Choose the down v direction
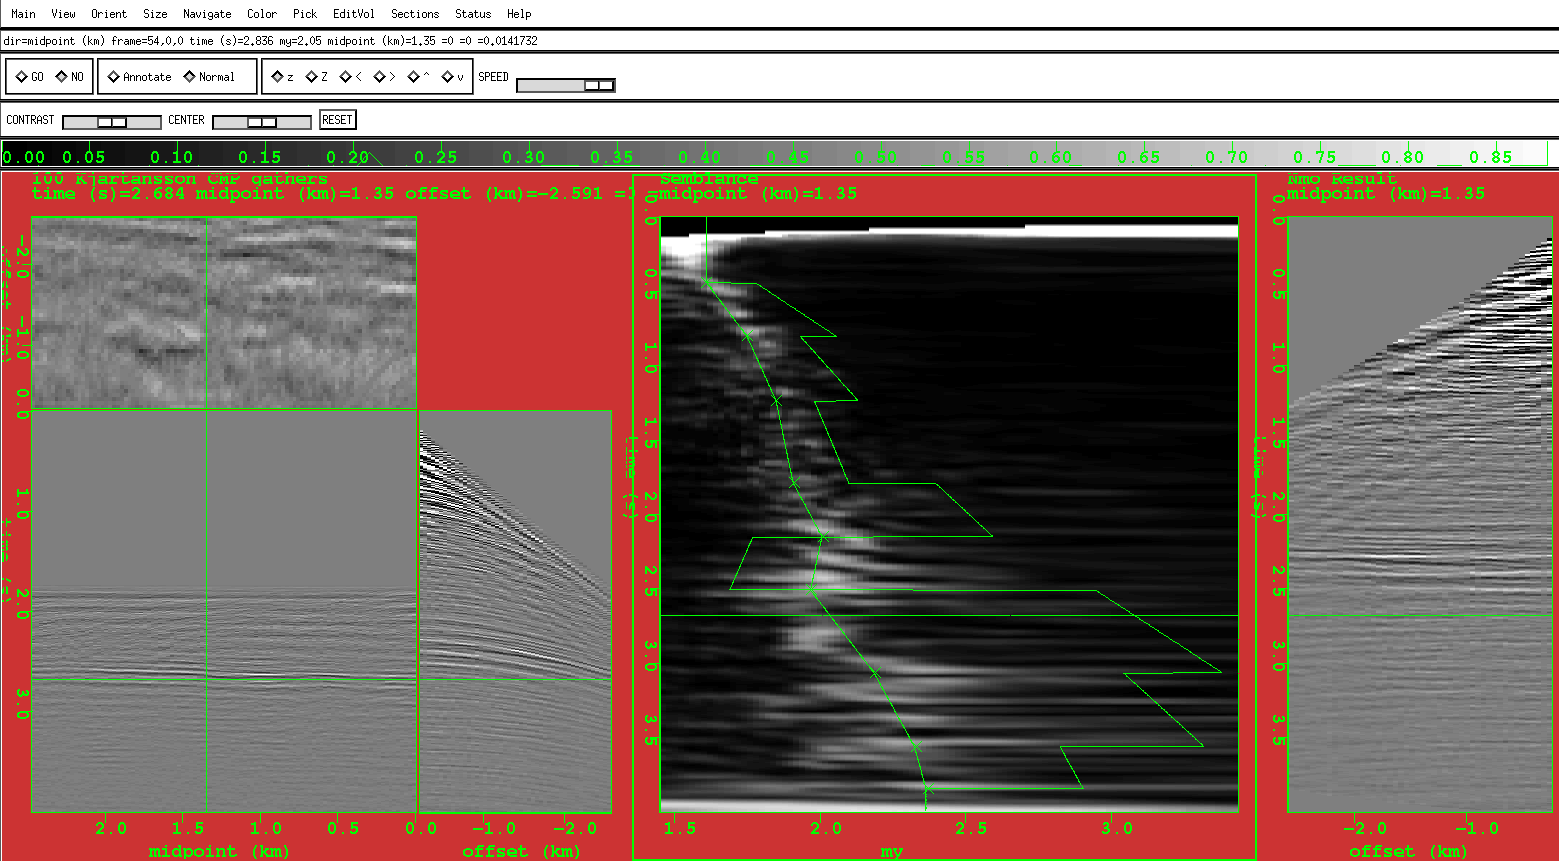This screenshot has width=1559, height=861. pos(448,77)
